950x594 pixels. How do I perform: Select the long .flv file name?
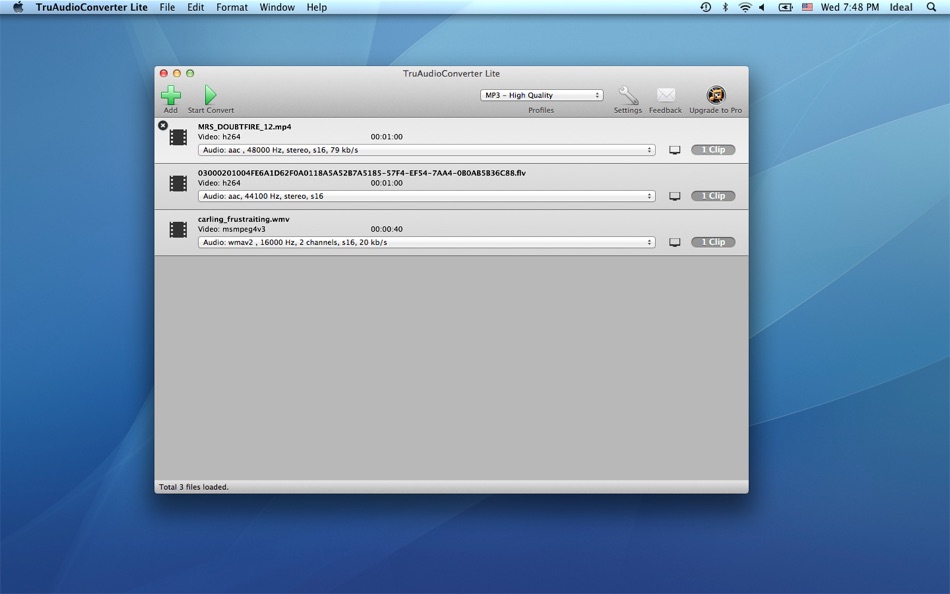[x=362, y=173]
